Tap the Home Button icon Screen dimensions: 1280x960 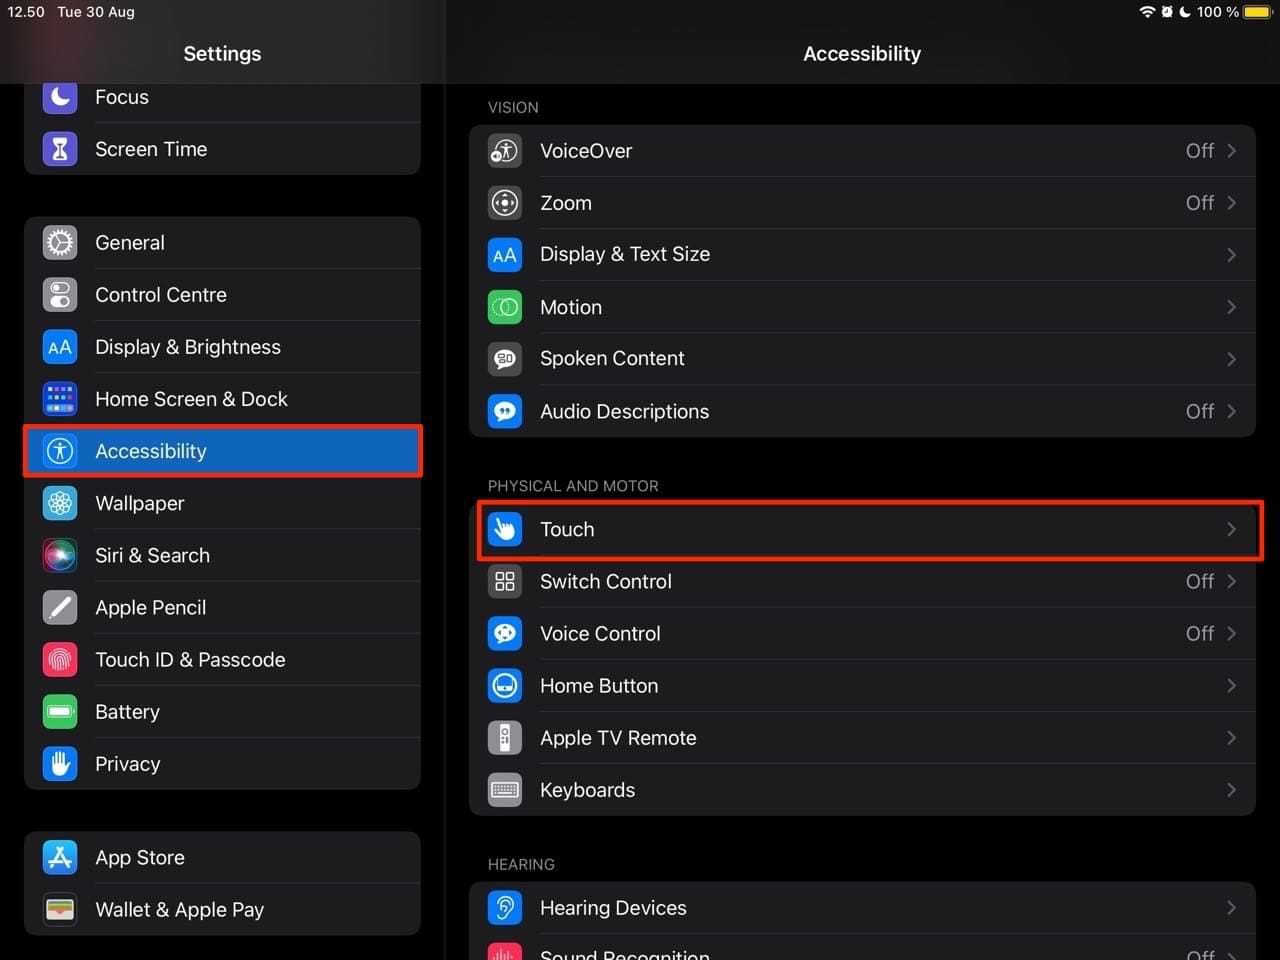(x=505, y=685)
